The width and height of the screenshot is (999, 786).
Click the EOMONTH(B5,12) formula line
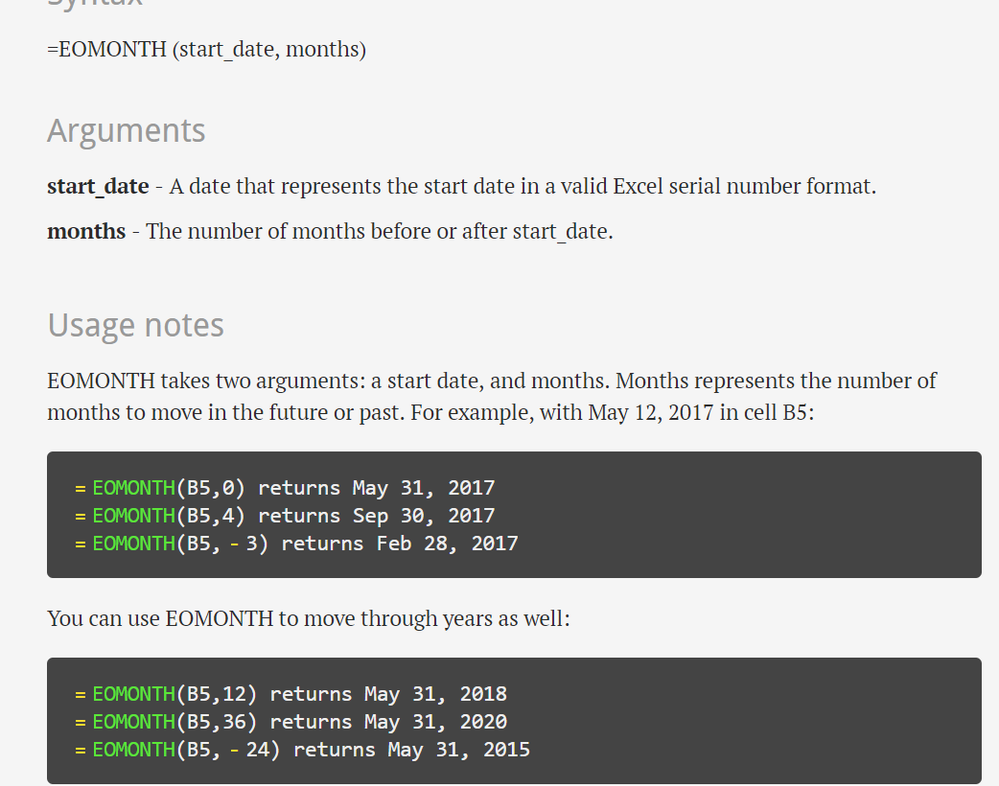click(291, 694)
